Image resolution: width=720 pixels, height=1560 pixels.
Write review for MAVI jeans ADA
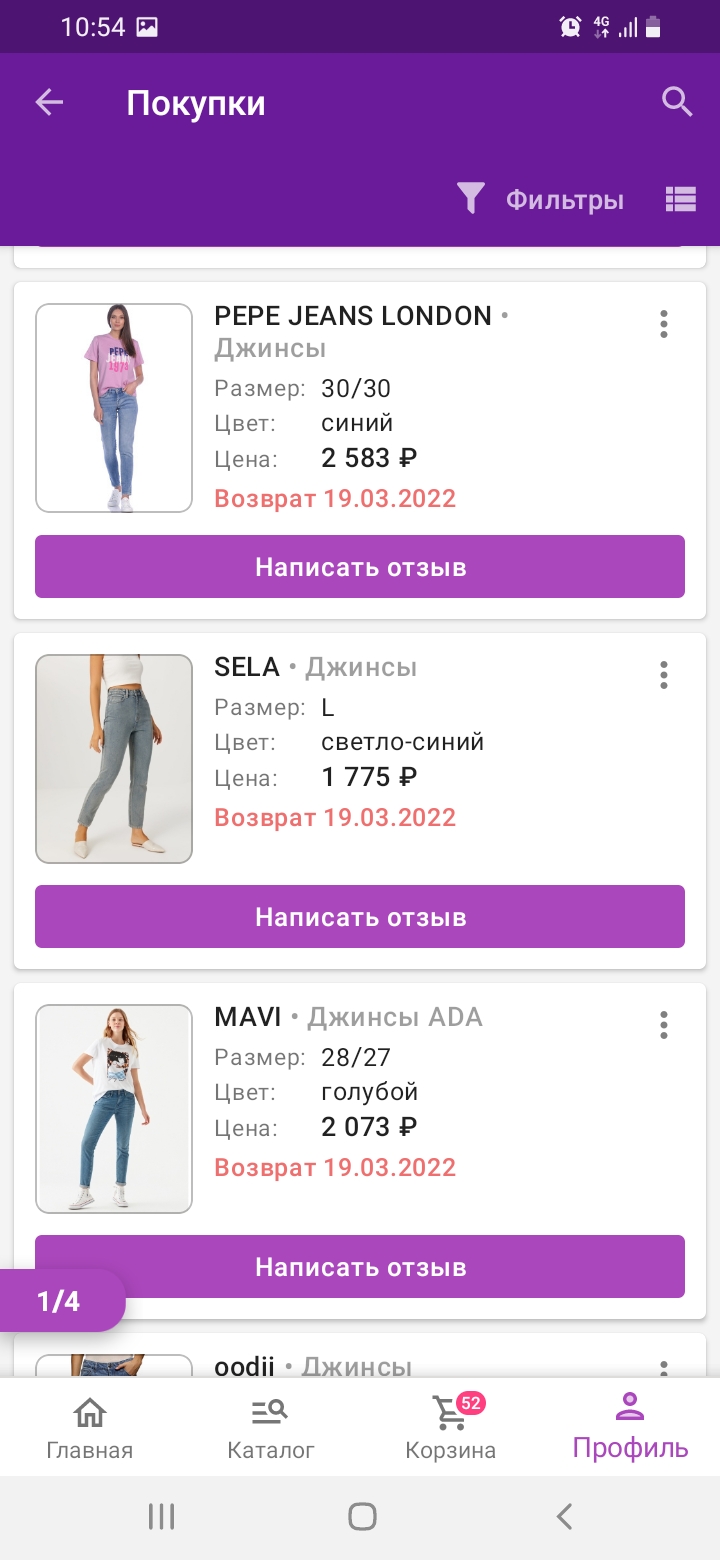[x=360, y=1267]
